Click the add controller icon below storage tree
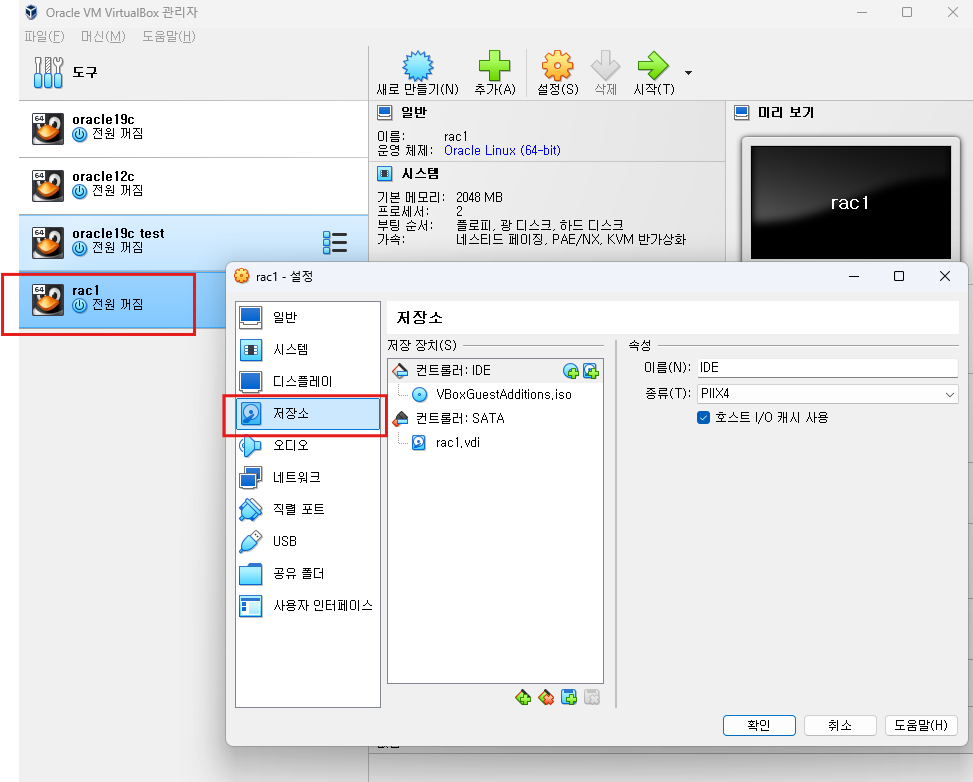The width and height of the screenshot is (973, 782). [x=523, y=698]
